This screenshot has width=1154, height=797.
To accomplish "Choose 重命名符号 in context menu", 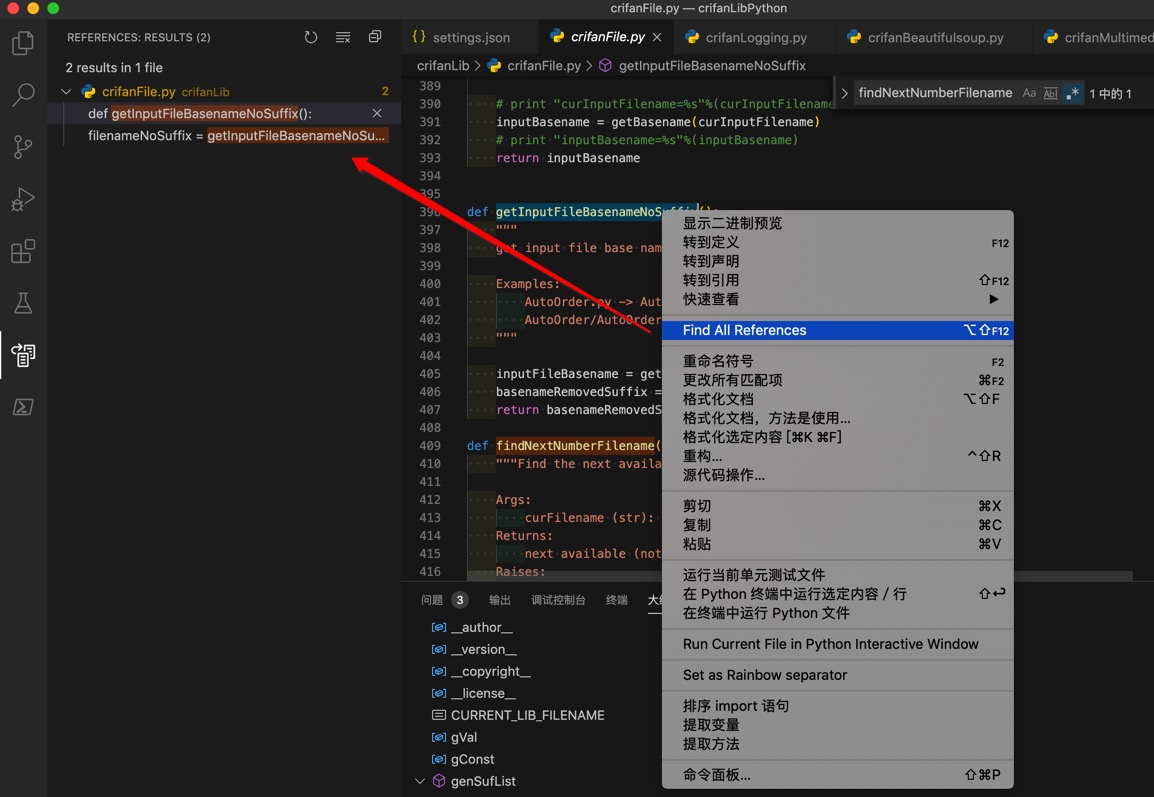I will [838, 361].
